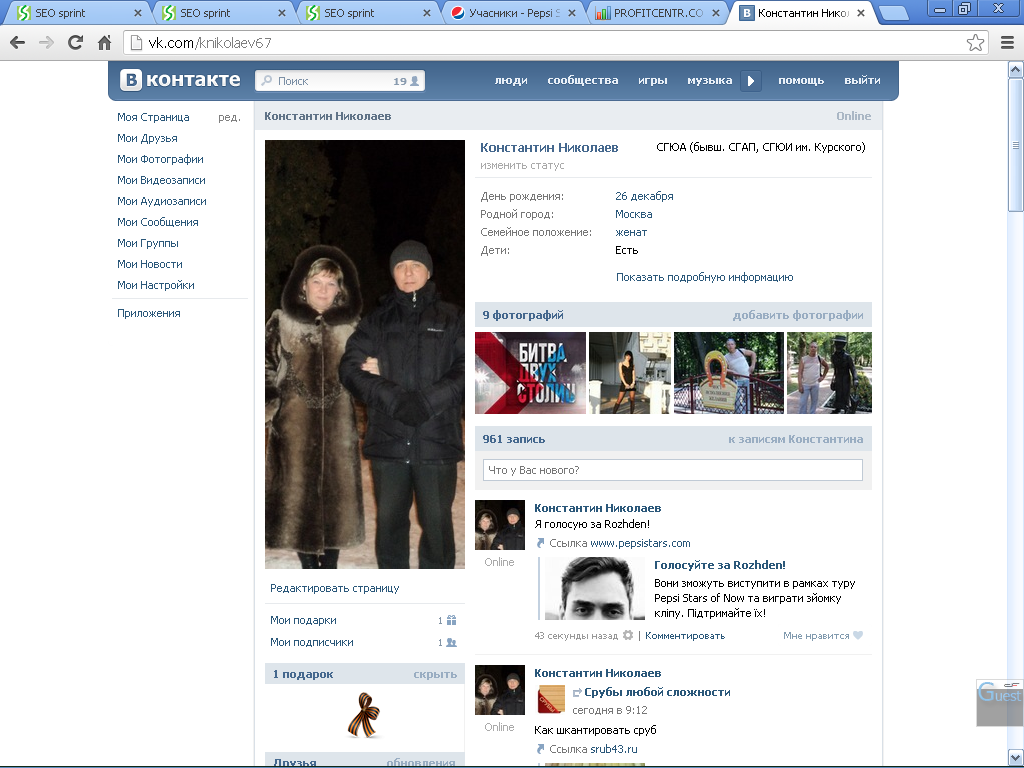Open Мои Друзья in sidebar
Image resolution: width=1024 pixels, height=768 pixels.
tap(147, 138)
